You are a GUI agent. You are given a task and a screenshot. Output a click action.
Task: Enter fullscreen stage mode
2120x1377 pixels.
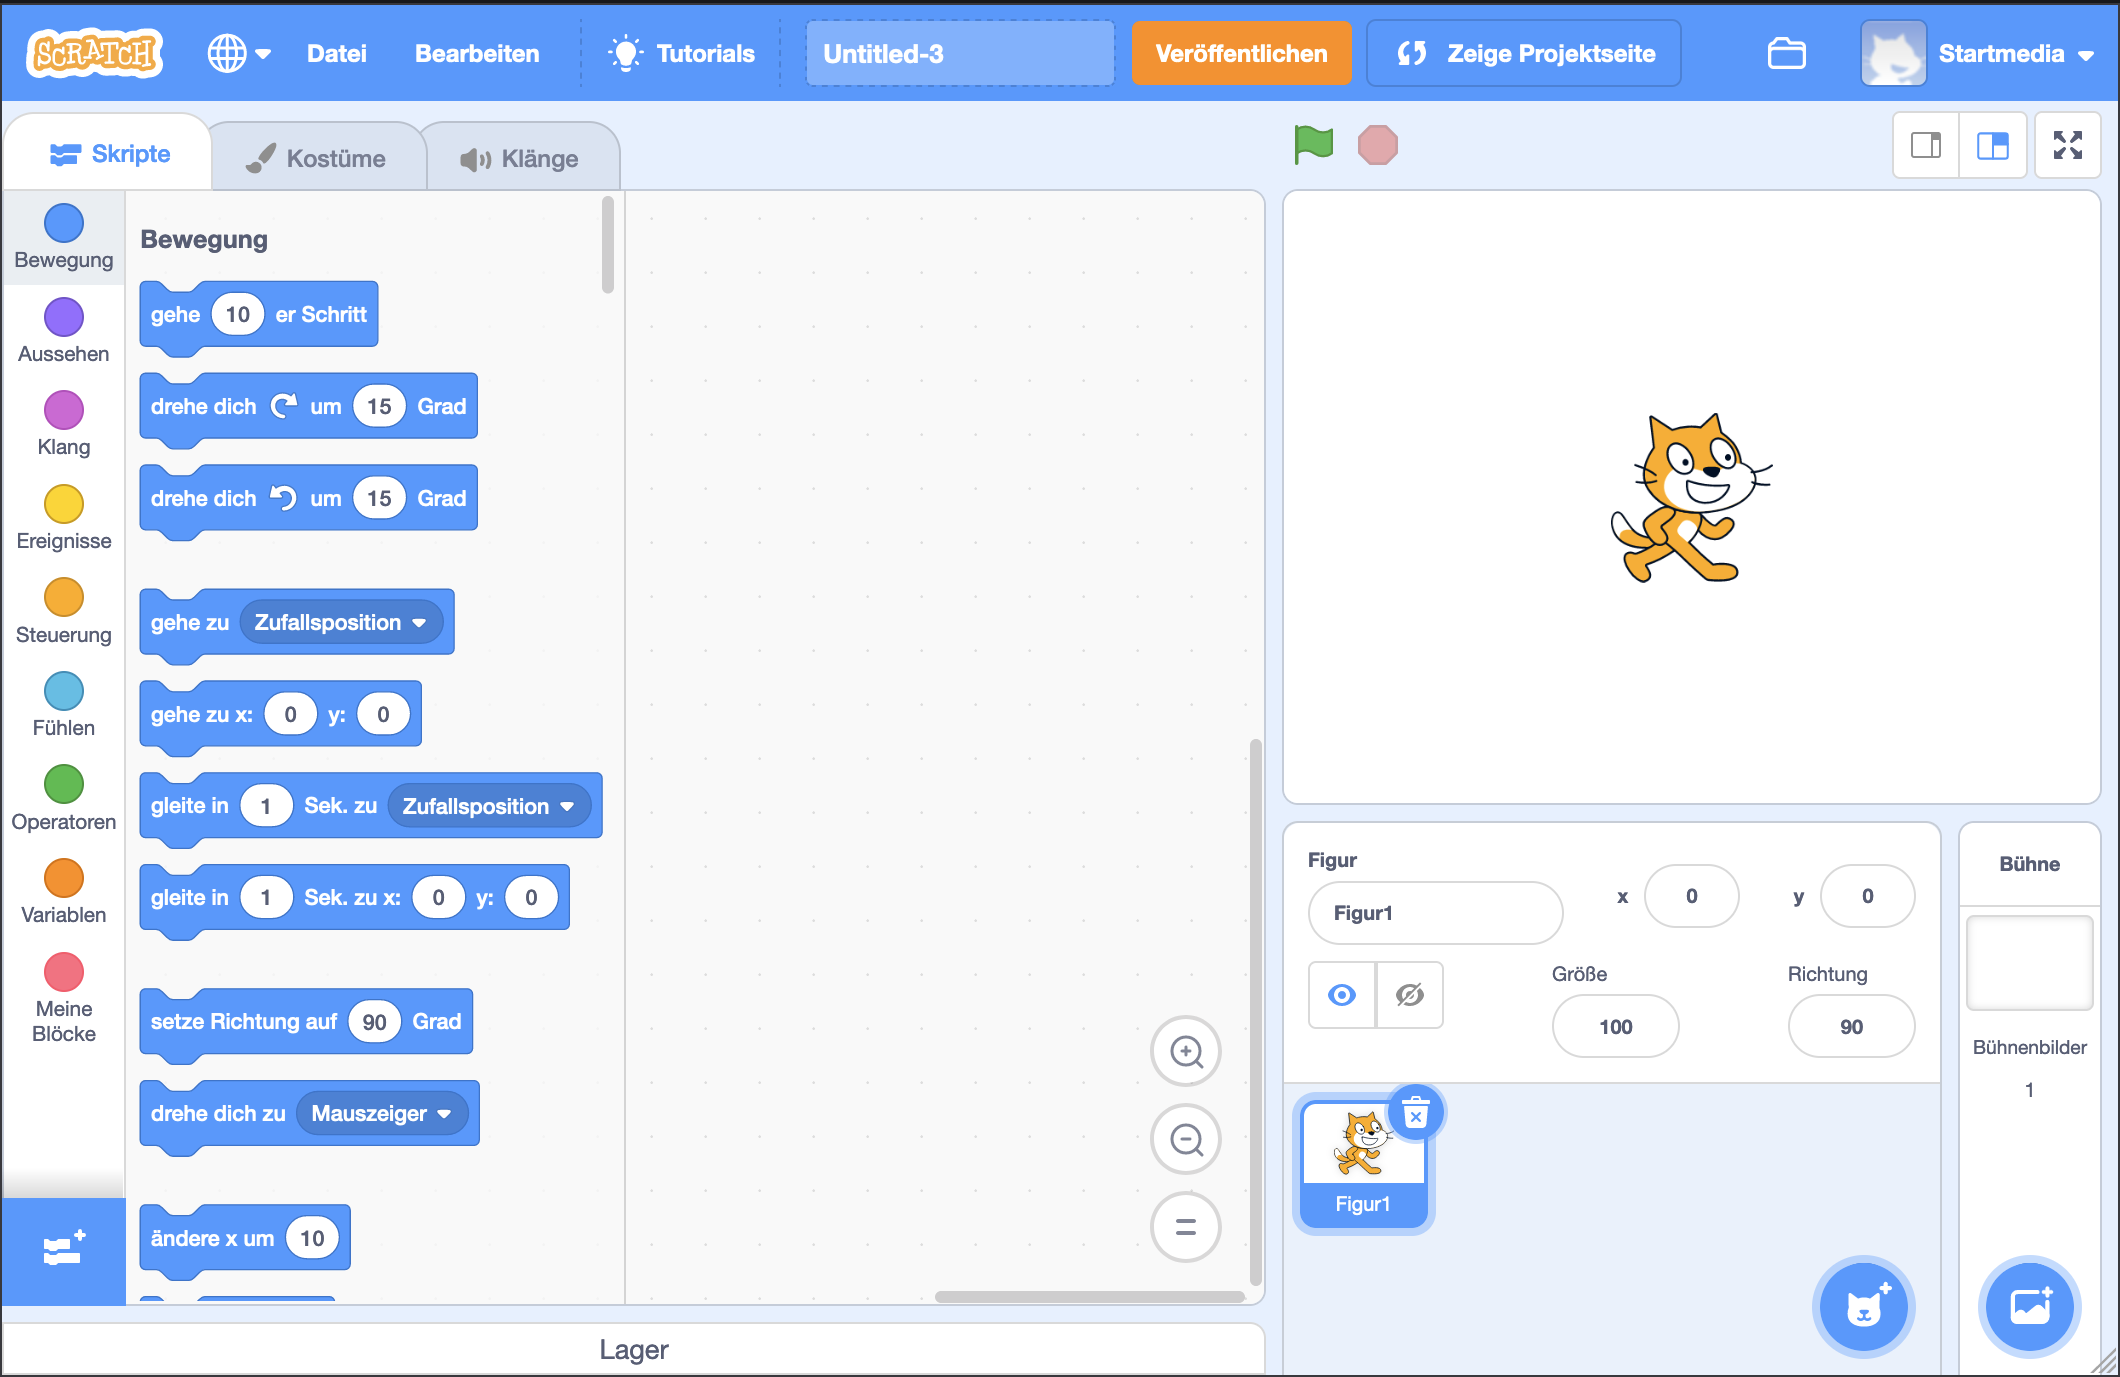click(x=2067, y=146)
